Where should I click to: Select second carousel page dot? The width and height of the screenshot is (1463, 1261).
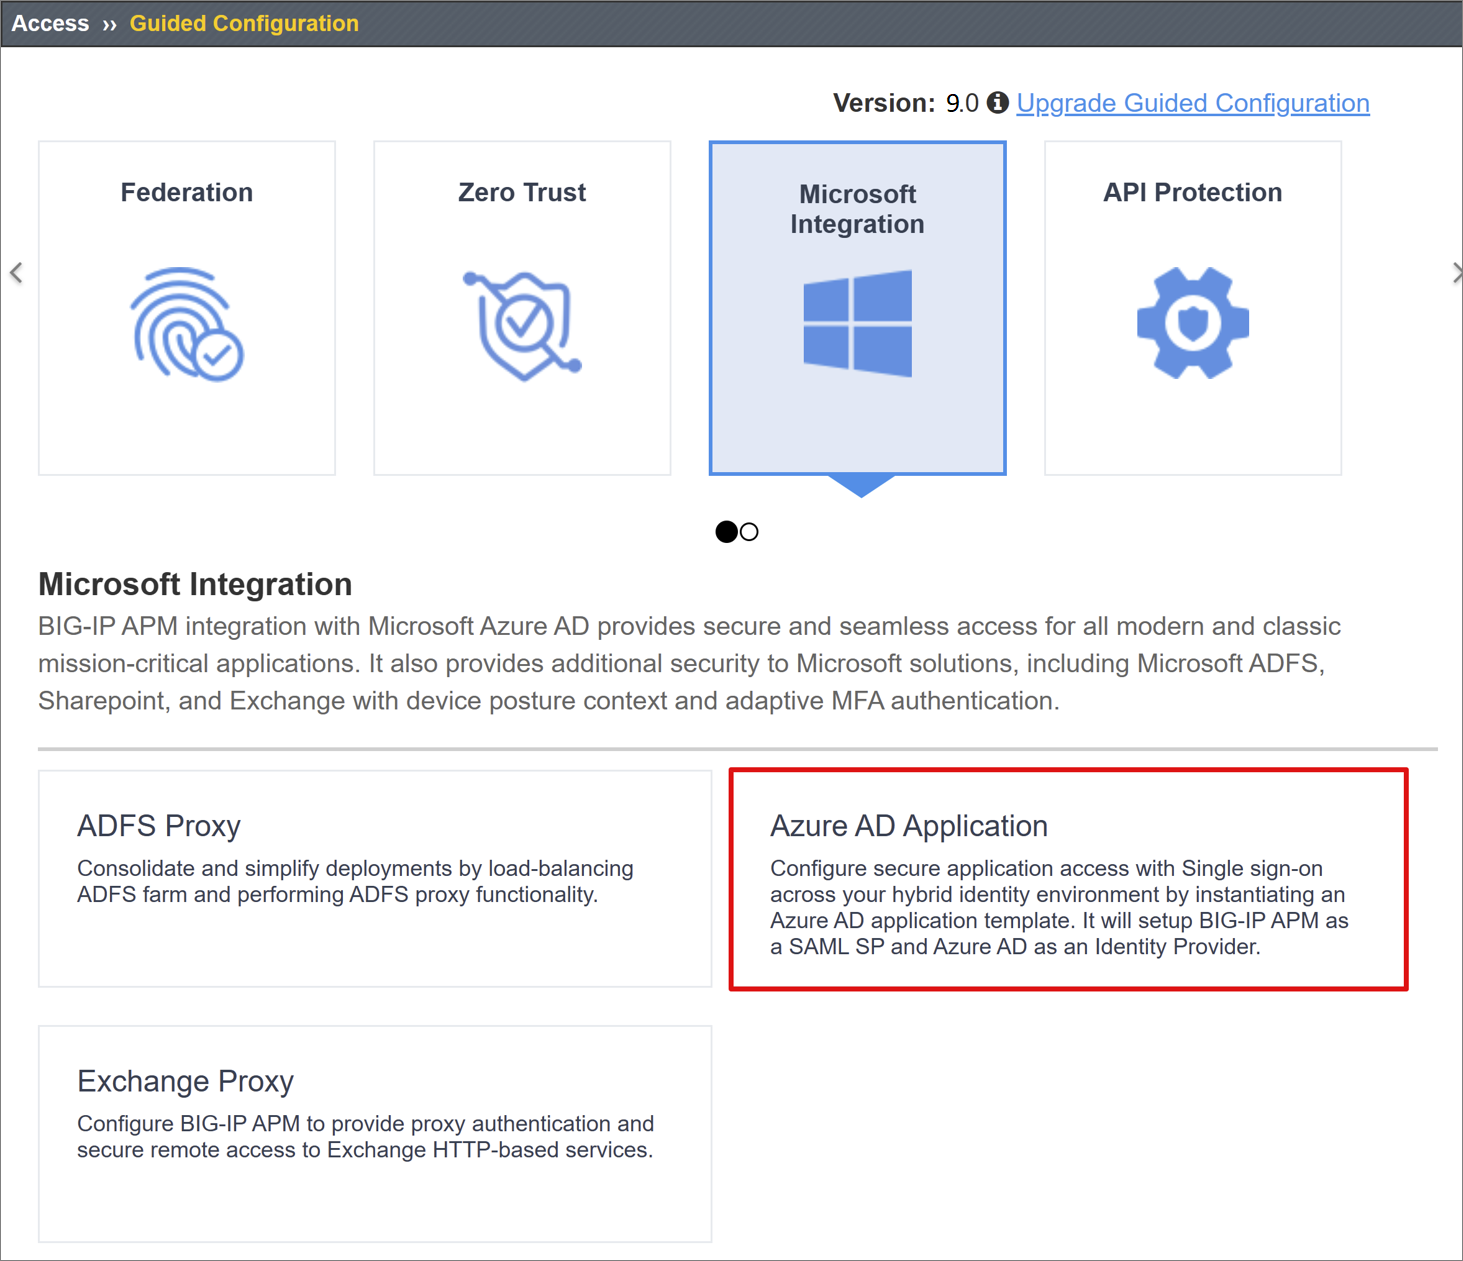coord(749,532)
